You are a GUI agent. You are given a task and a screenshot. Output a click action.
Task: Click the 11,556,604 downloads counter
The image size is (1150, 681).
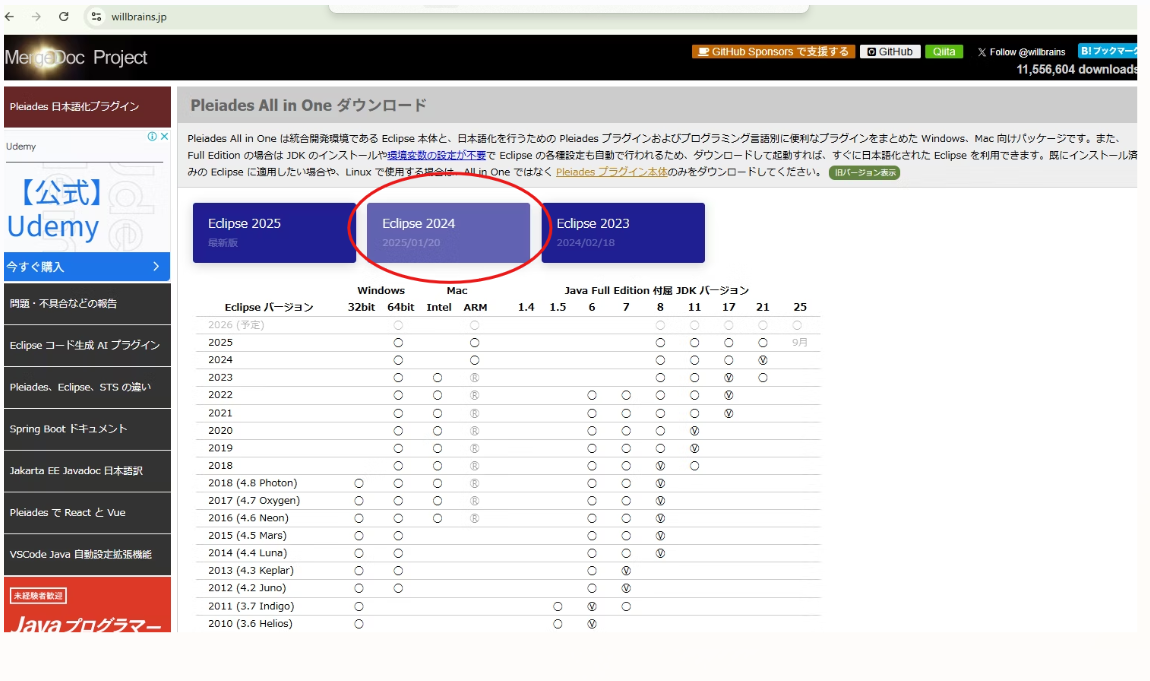pos(1076,70)
